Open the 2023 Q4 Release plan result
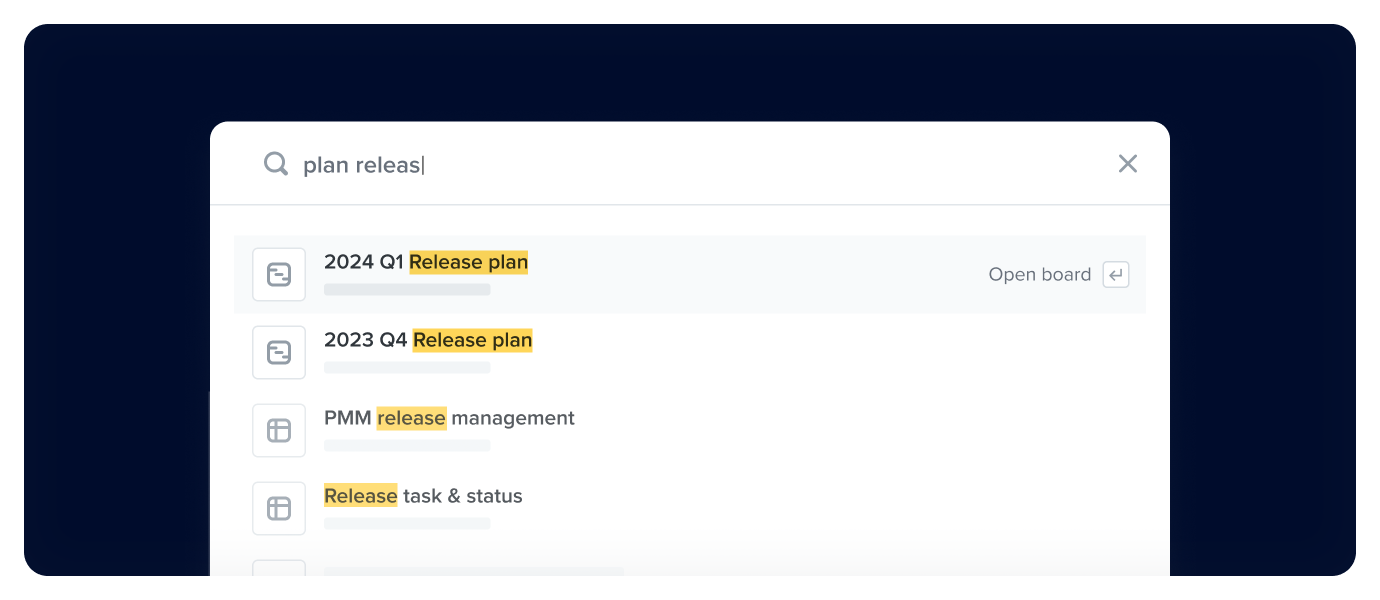Image resolution: width=1380 pixels, height=600 pixels. tap(690, 352)
